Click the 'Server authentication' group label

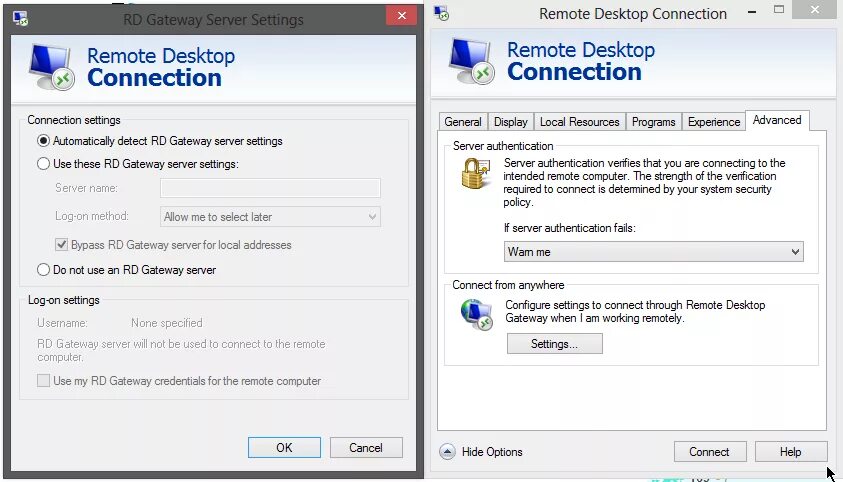point(503,146)
